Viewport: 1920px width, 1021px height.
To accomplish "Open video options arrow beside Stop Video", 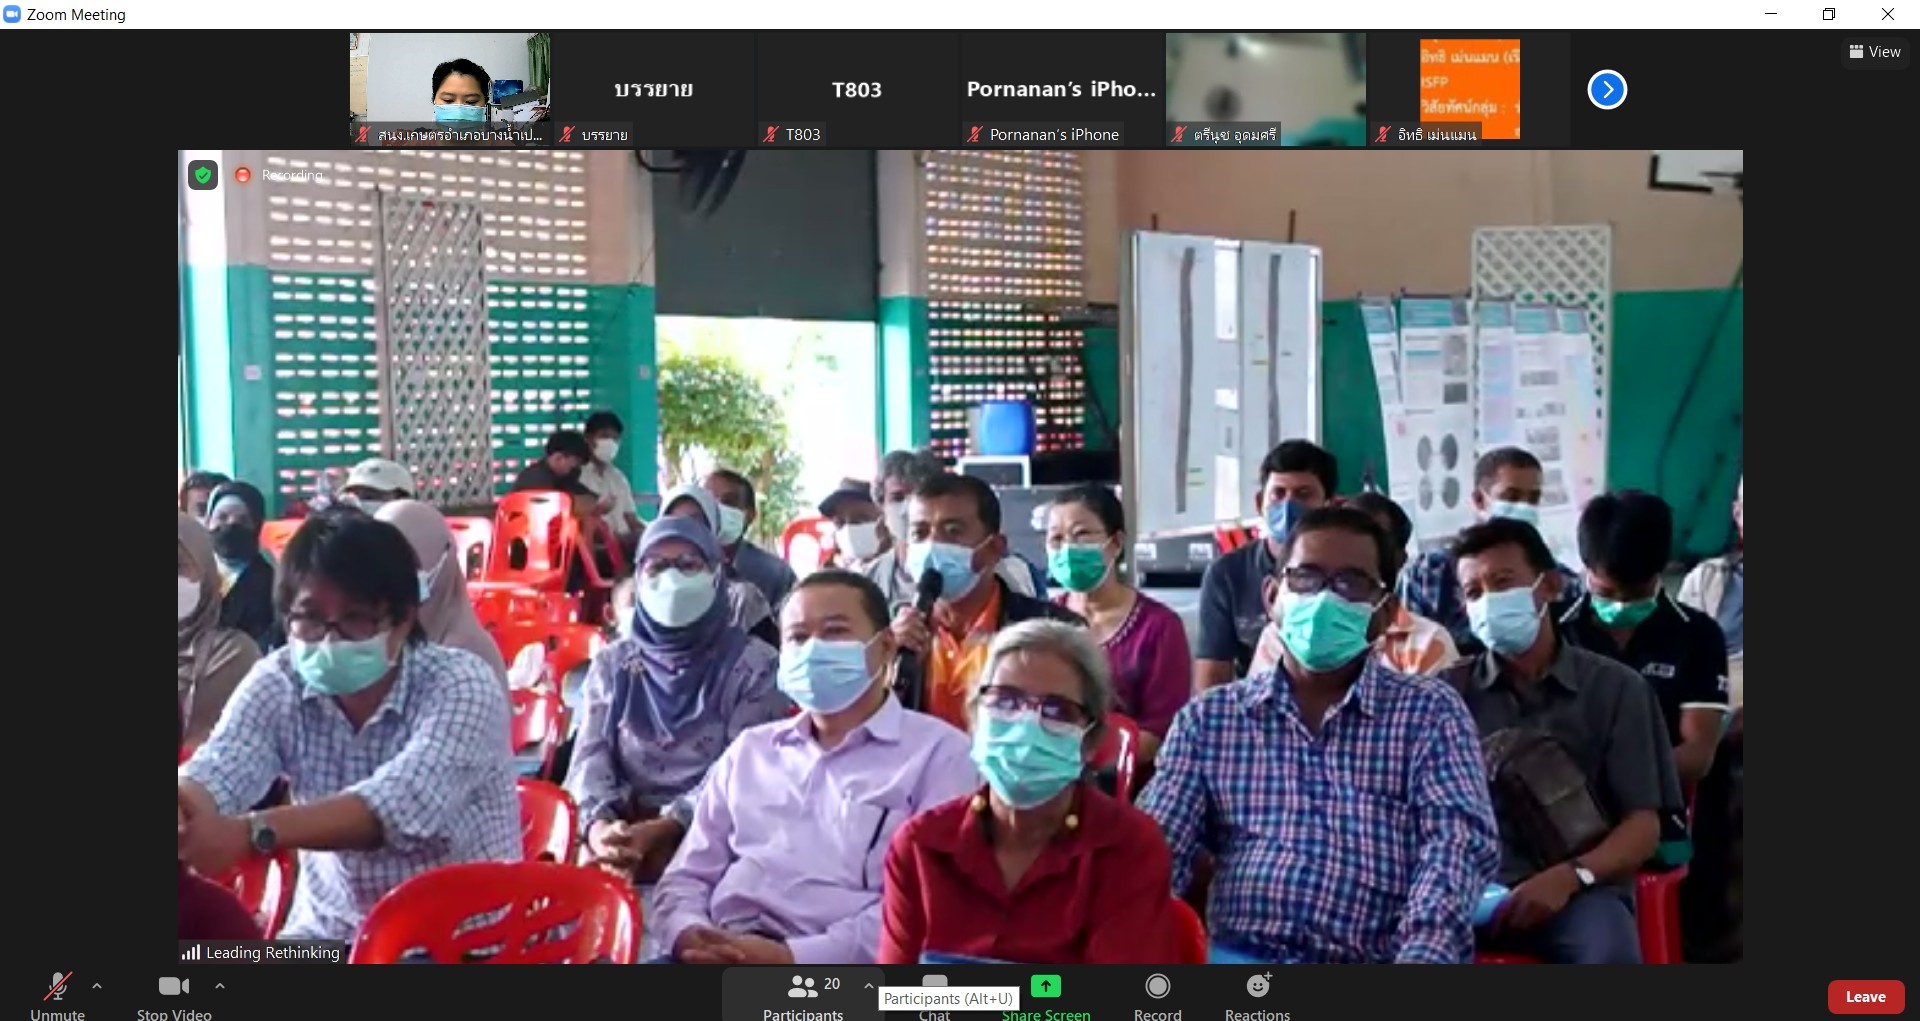I will click(x=220, y=986).
